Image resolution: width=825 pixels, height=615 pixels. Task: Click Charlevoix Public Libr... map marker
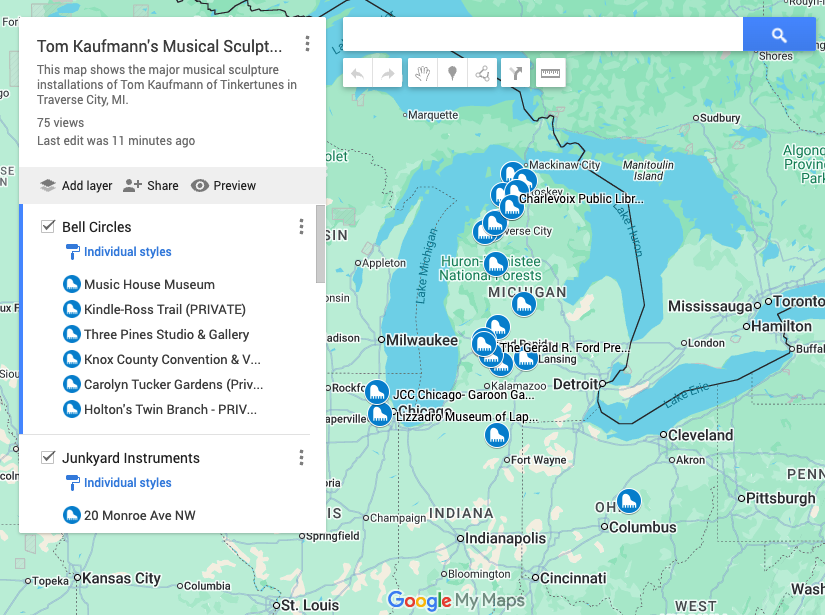pos(511,207)
